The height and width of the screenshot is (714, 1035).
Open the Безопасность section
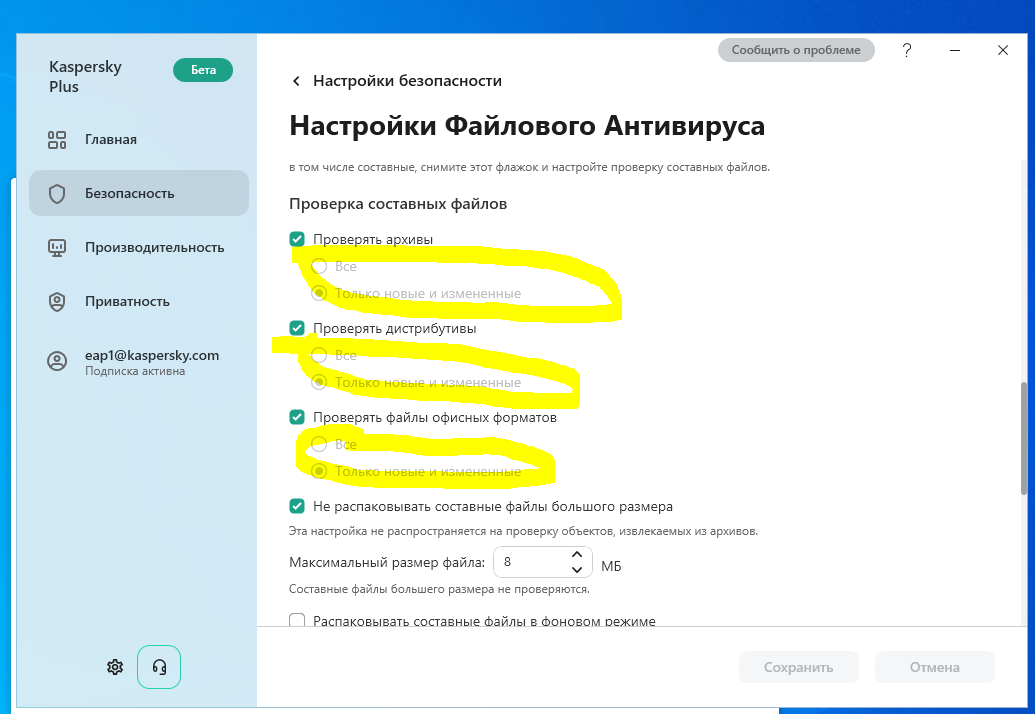point(139,193)
